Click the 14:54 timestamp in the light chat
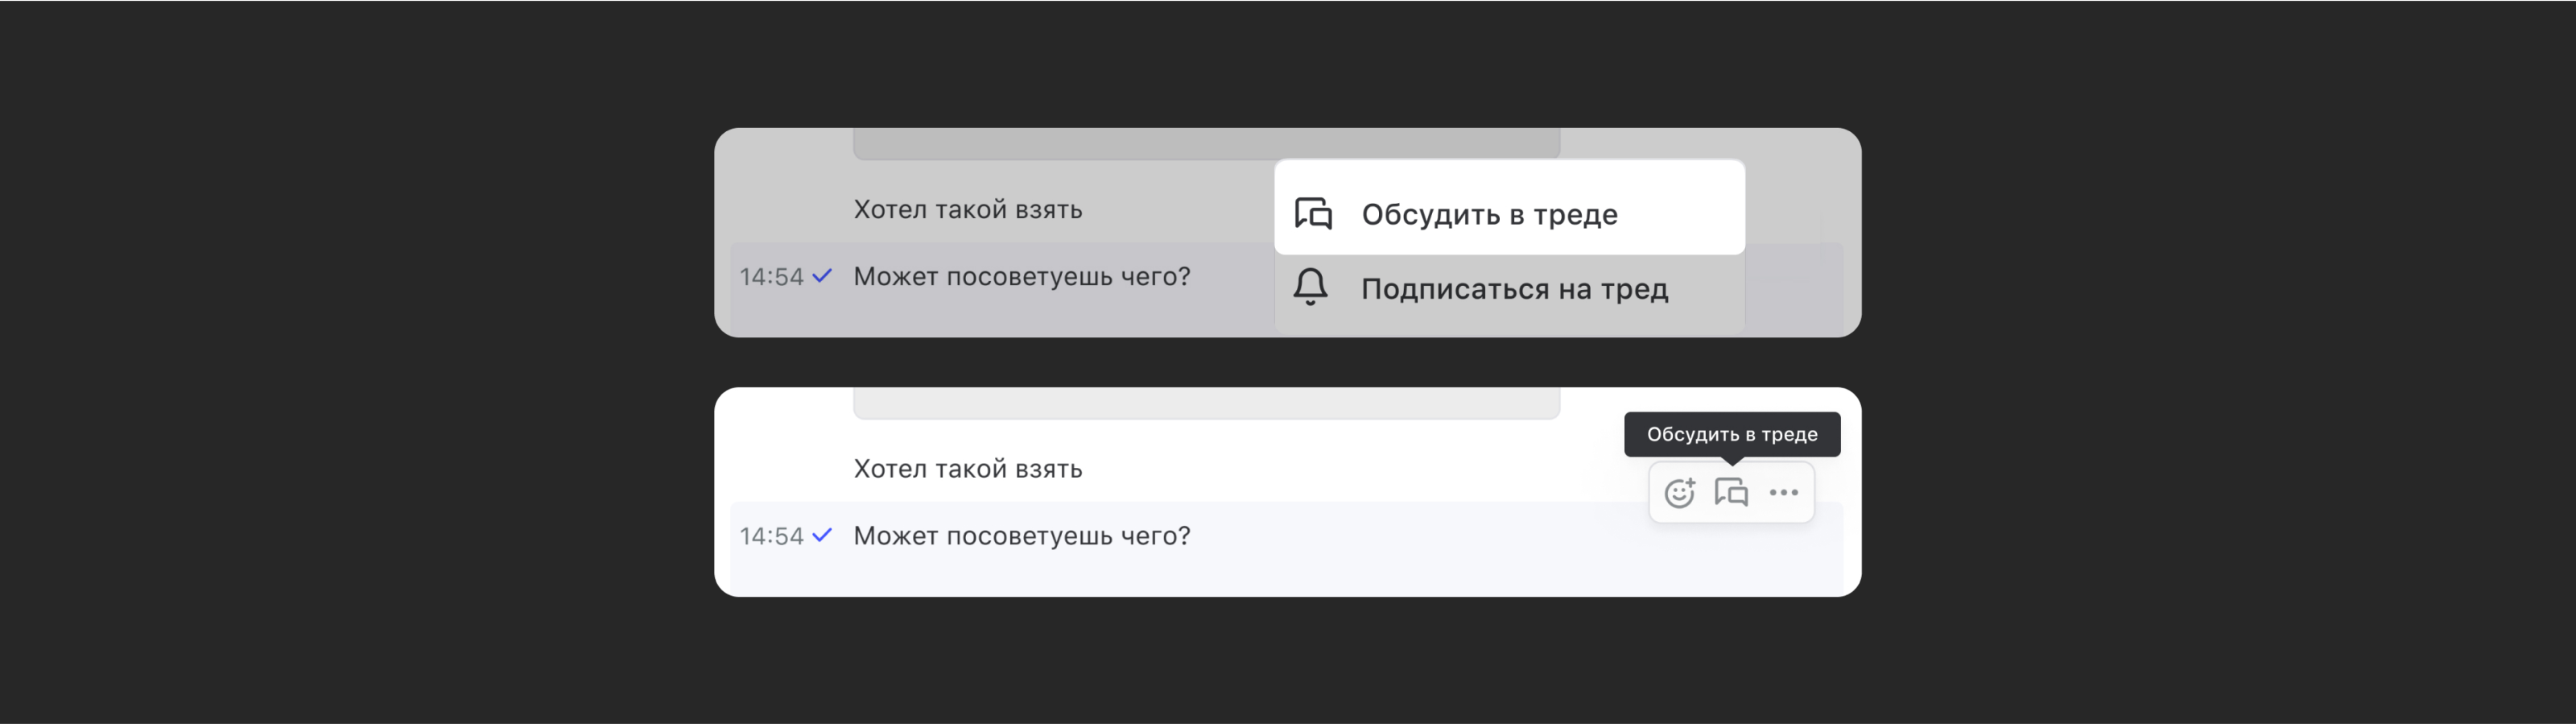This screenshot has height=724, width=2576. tap(771, 537)
